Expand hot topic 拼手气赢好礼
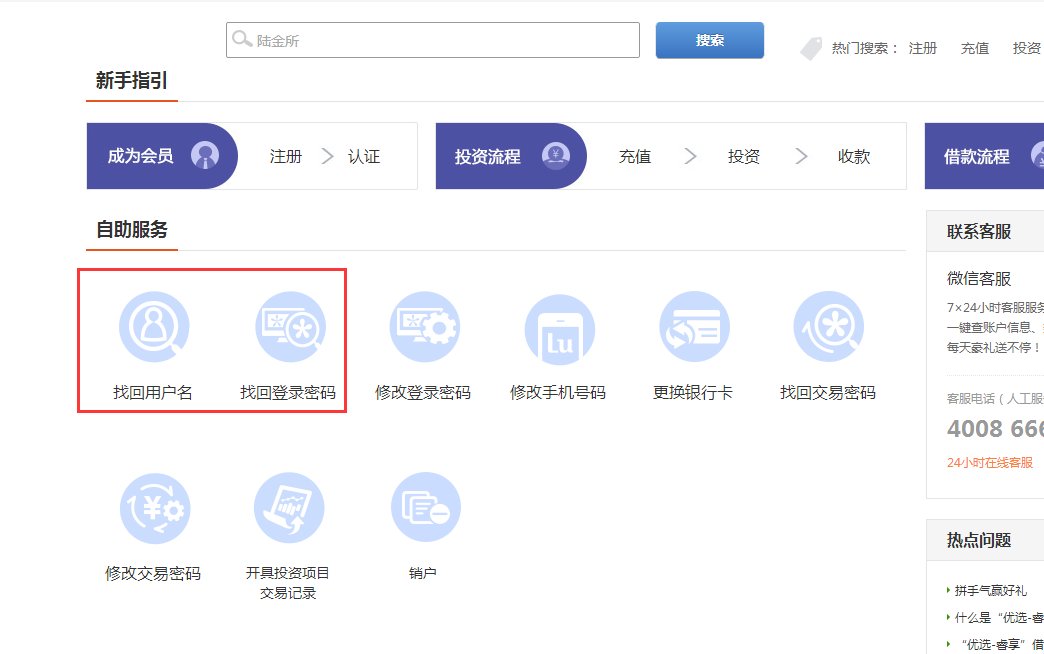The height and width of the screenshot is (654, 1044). click(991, 589)
